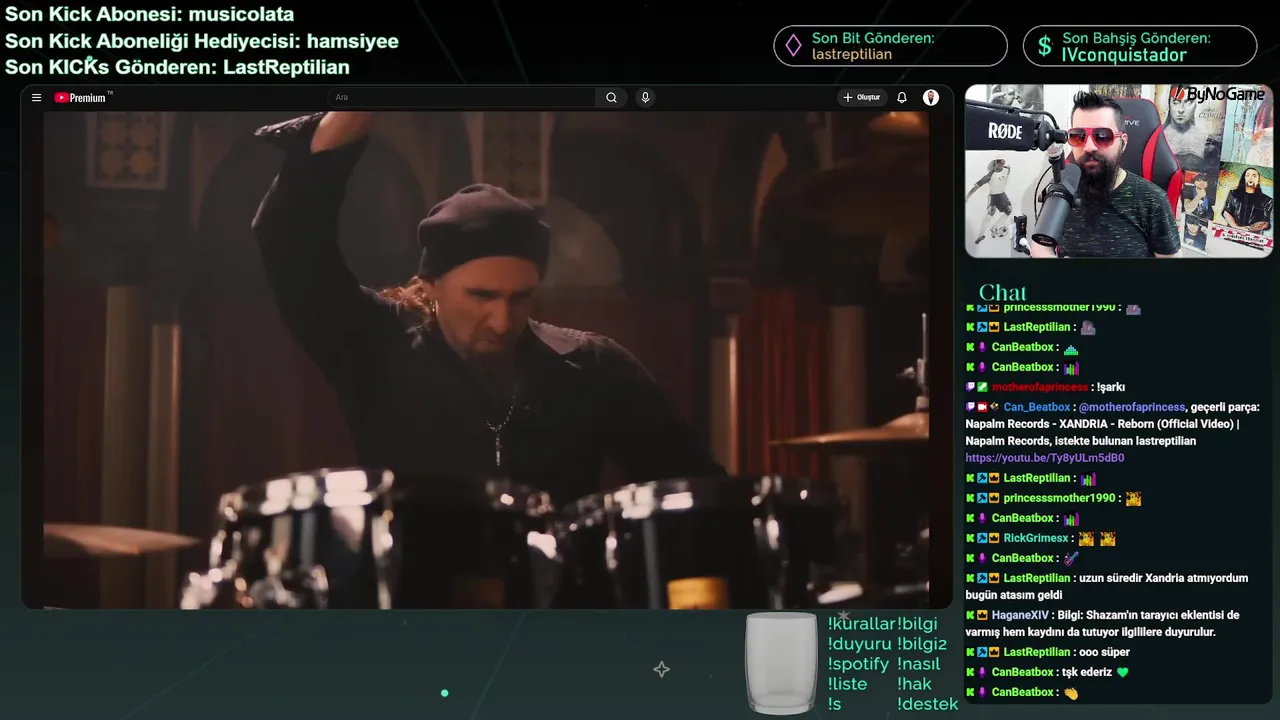1280x720 pixels.
Task: Click 'hamsiyee' gift subscriber name
Action: [x=353, y=41]
